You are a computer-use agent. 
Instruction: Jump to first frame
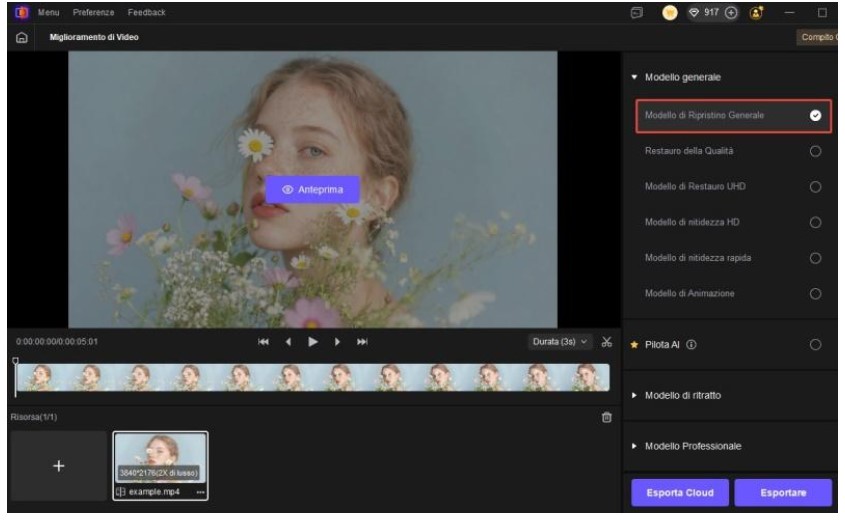[263, 342]
